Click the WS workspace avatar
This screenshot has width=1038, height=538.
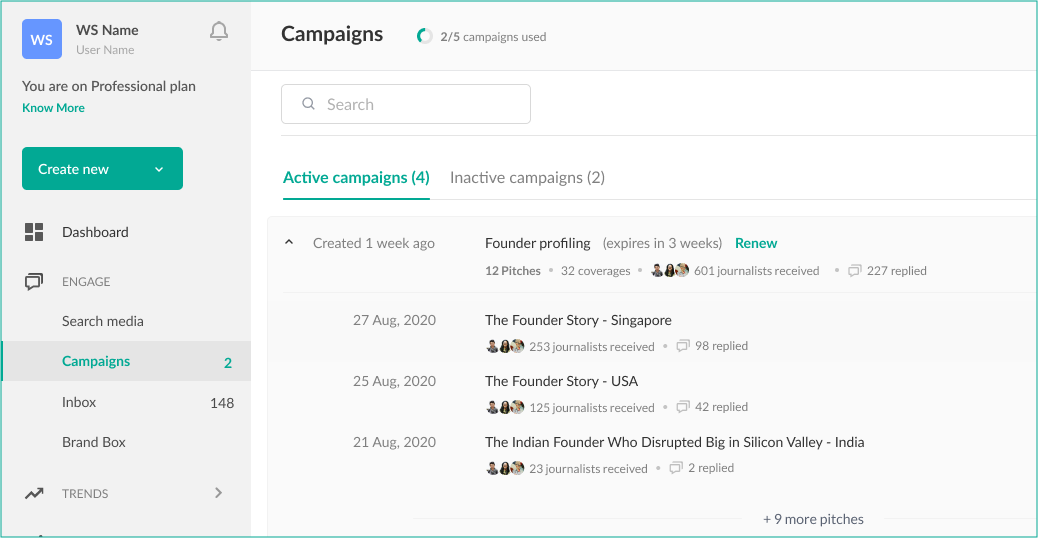[42, 39]
